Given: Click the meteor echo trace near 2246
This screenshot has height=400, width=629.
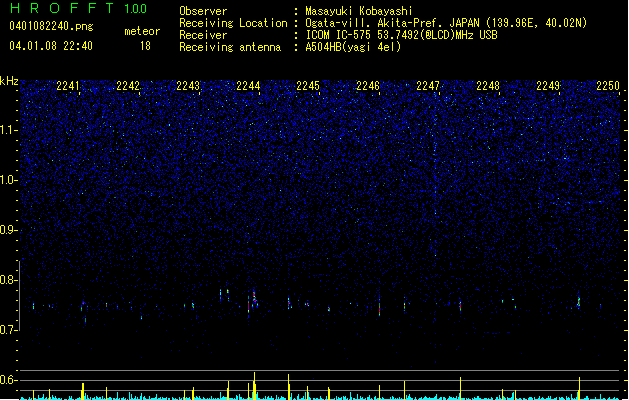Looking at the screenshot, I should coord(379,307).
